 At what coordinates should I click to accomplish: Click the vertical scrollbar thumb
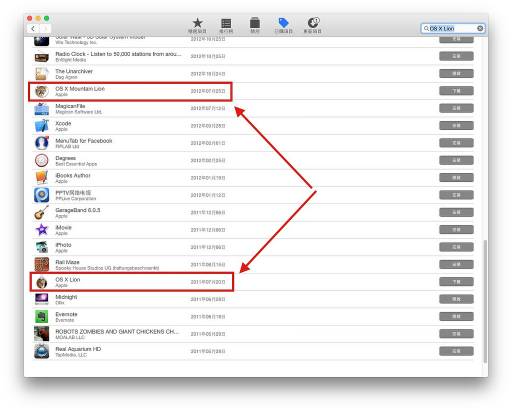coord(485,301)
